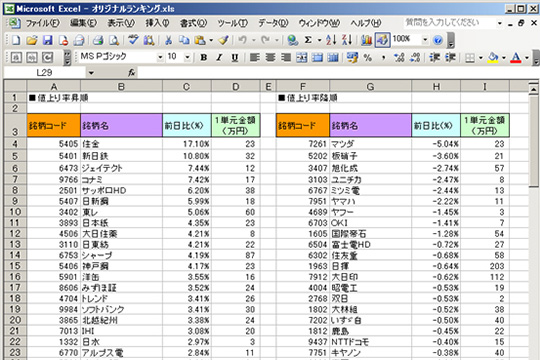Click the Select All corner button
Screen dimensions: 540x360
point(15,86)
